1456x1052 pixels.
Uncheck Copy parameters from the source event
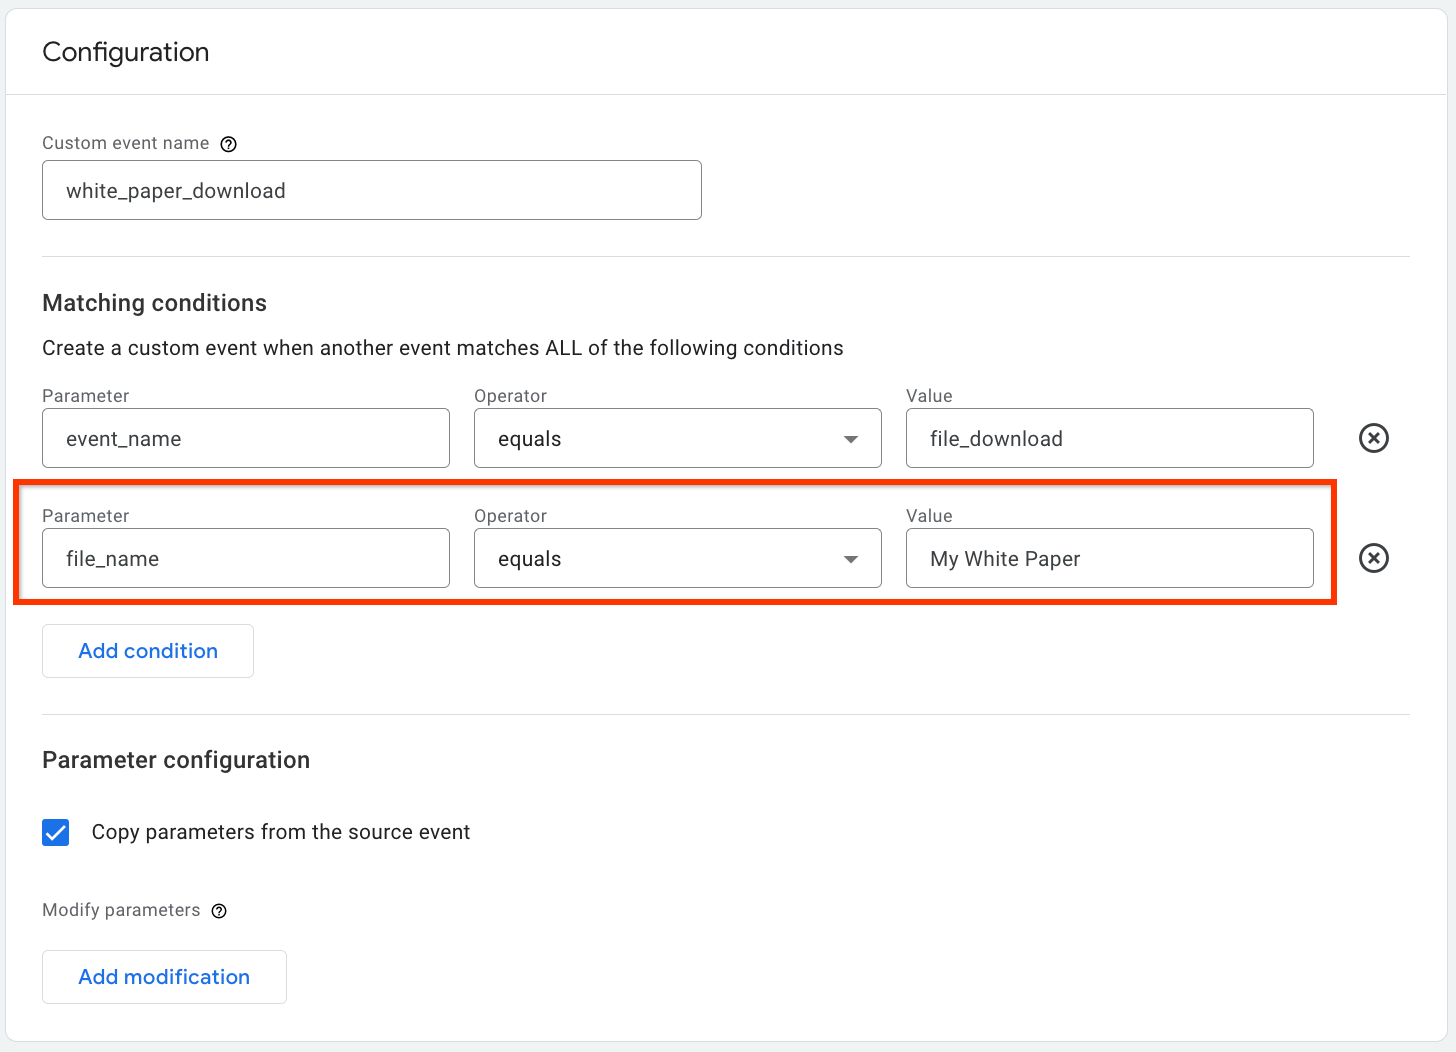point(56,832)
